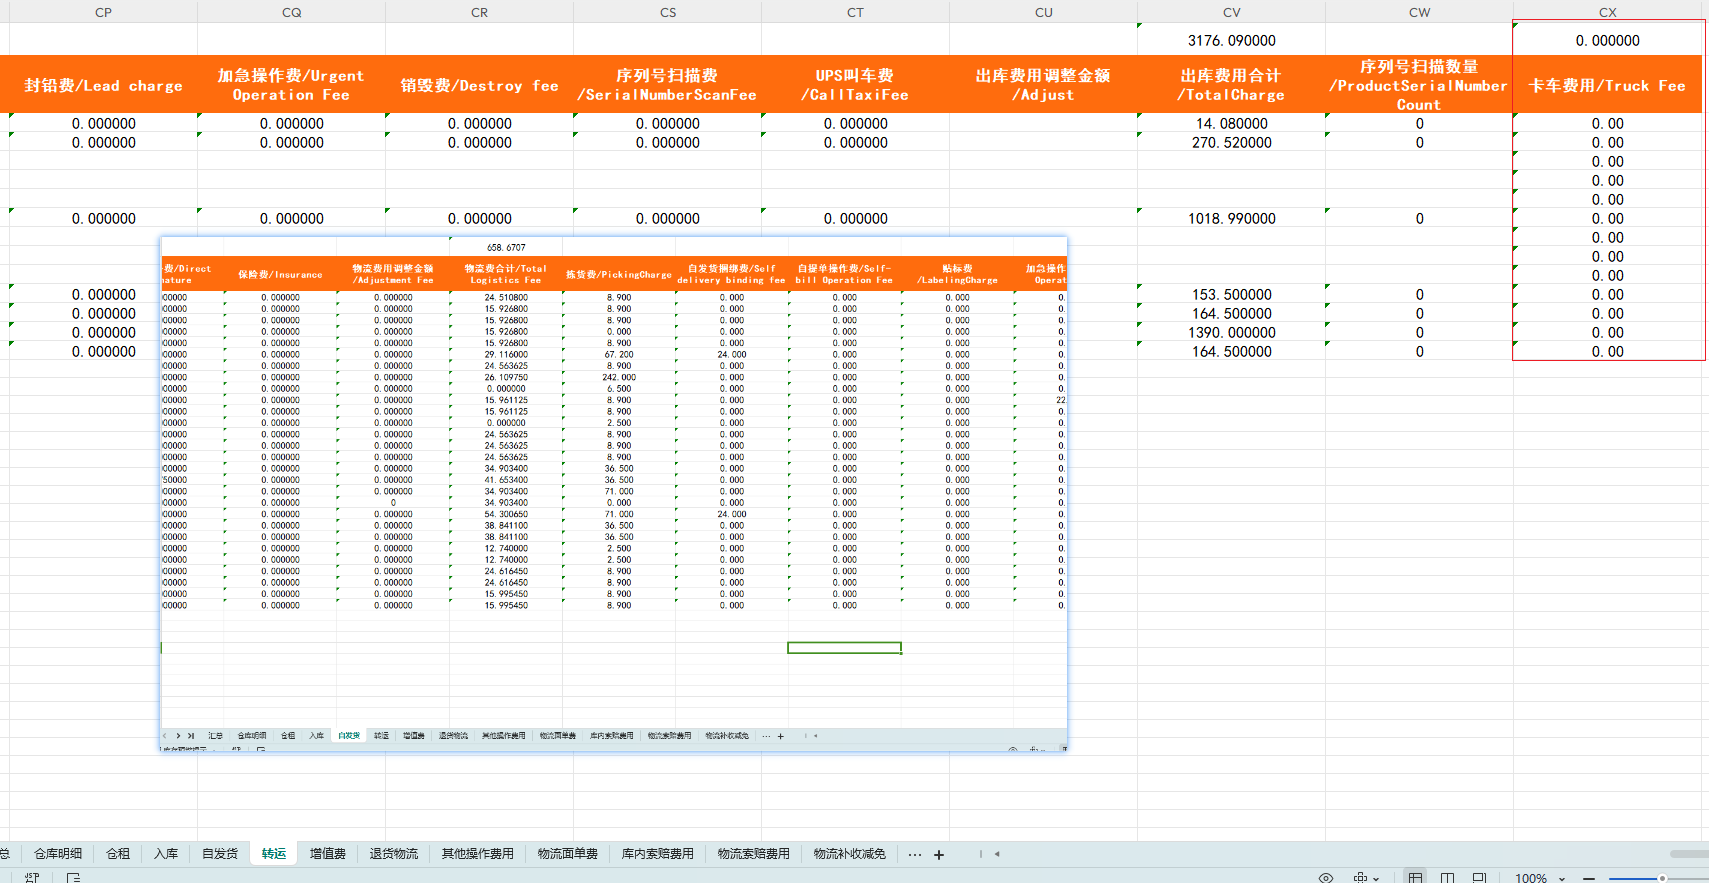
Task: Switch to page break preview icon
Action: [1479, 877]
